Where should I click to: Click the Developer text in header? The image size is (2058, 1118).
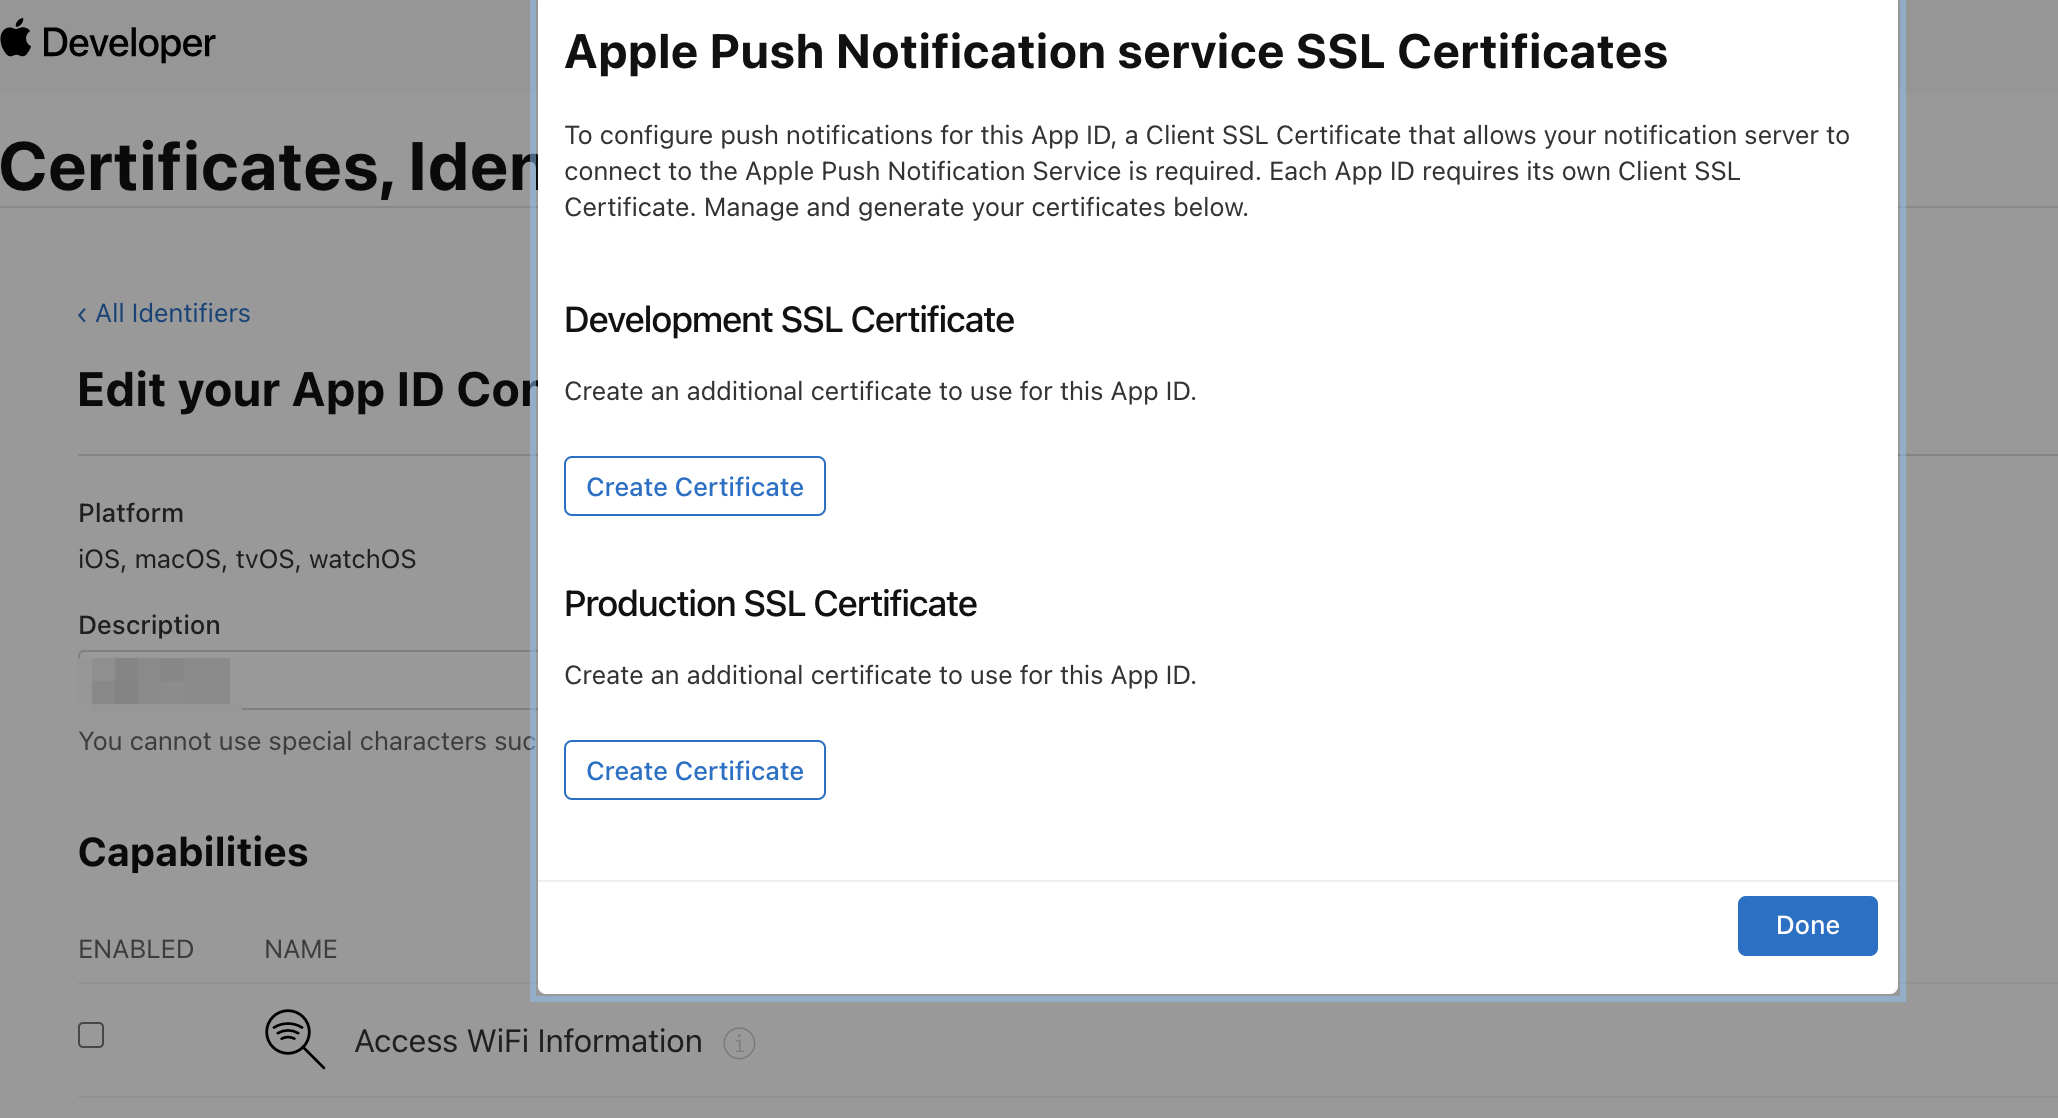click(128, 43)
